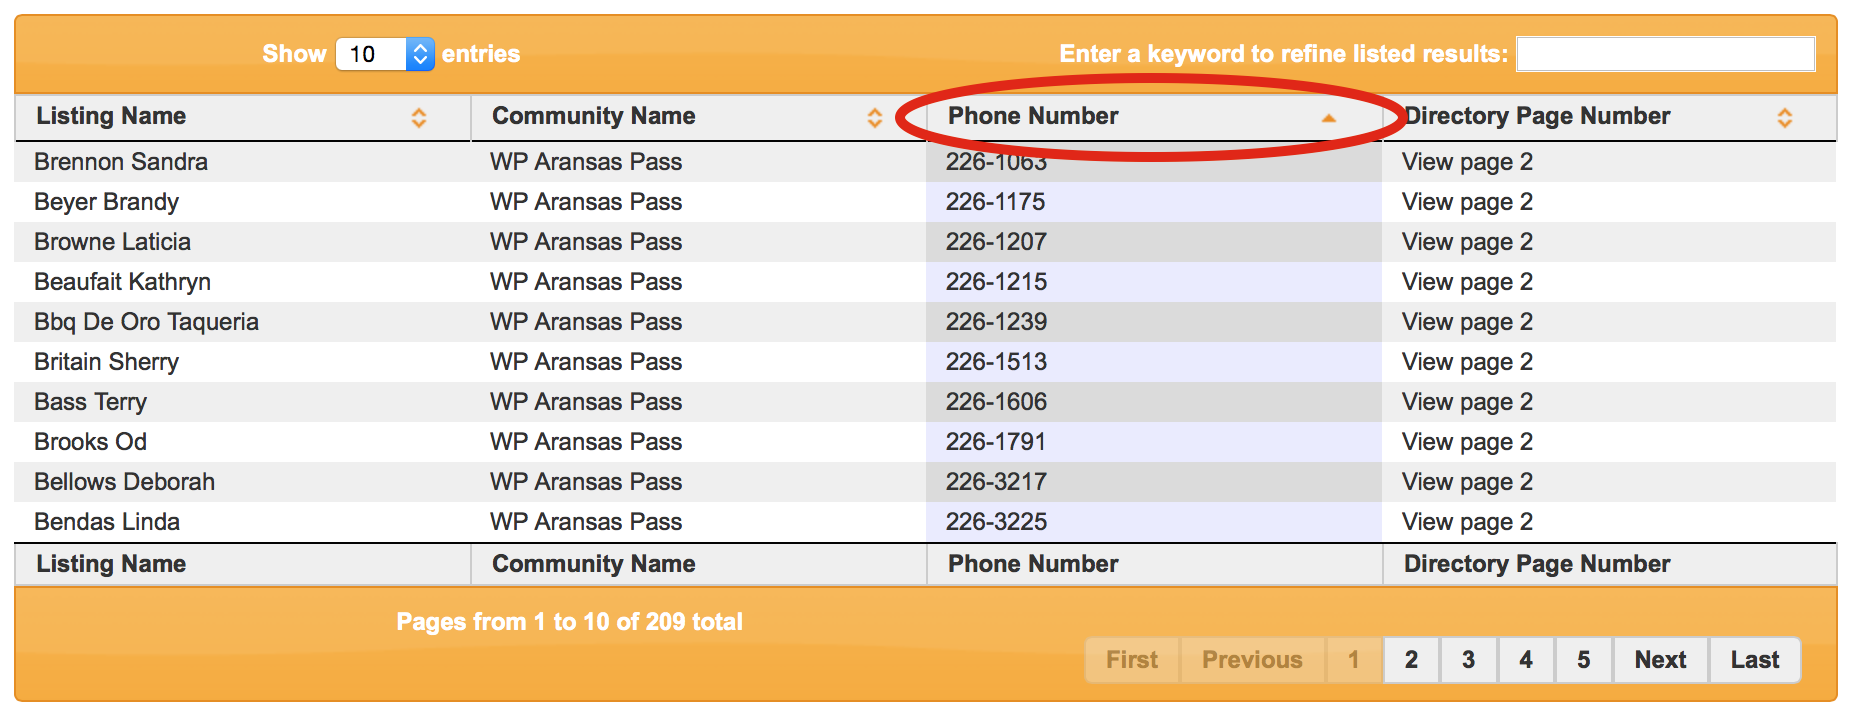Viewport: 1854px width, 724px height.
Task: Go to page 2 of results
Action: (x=1411, y=660)
